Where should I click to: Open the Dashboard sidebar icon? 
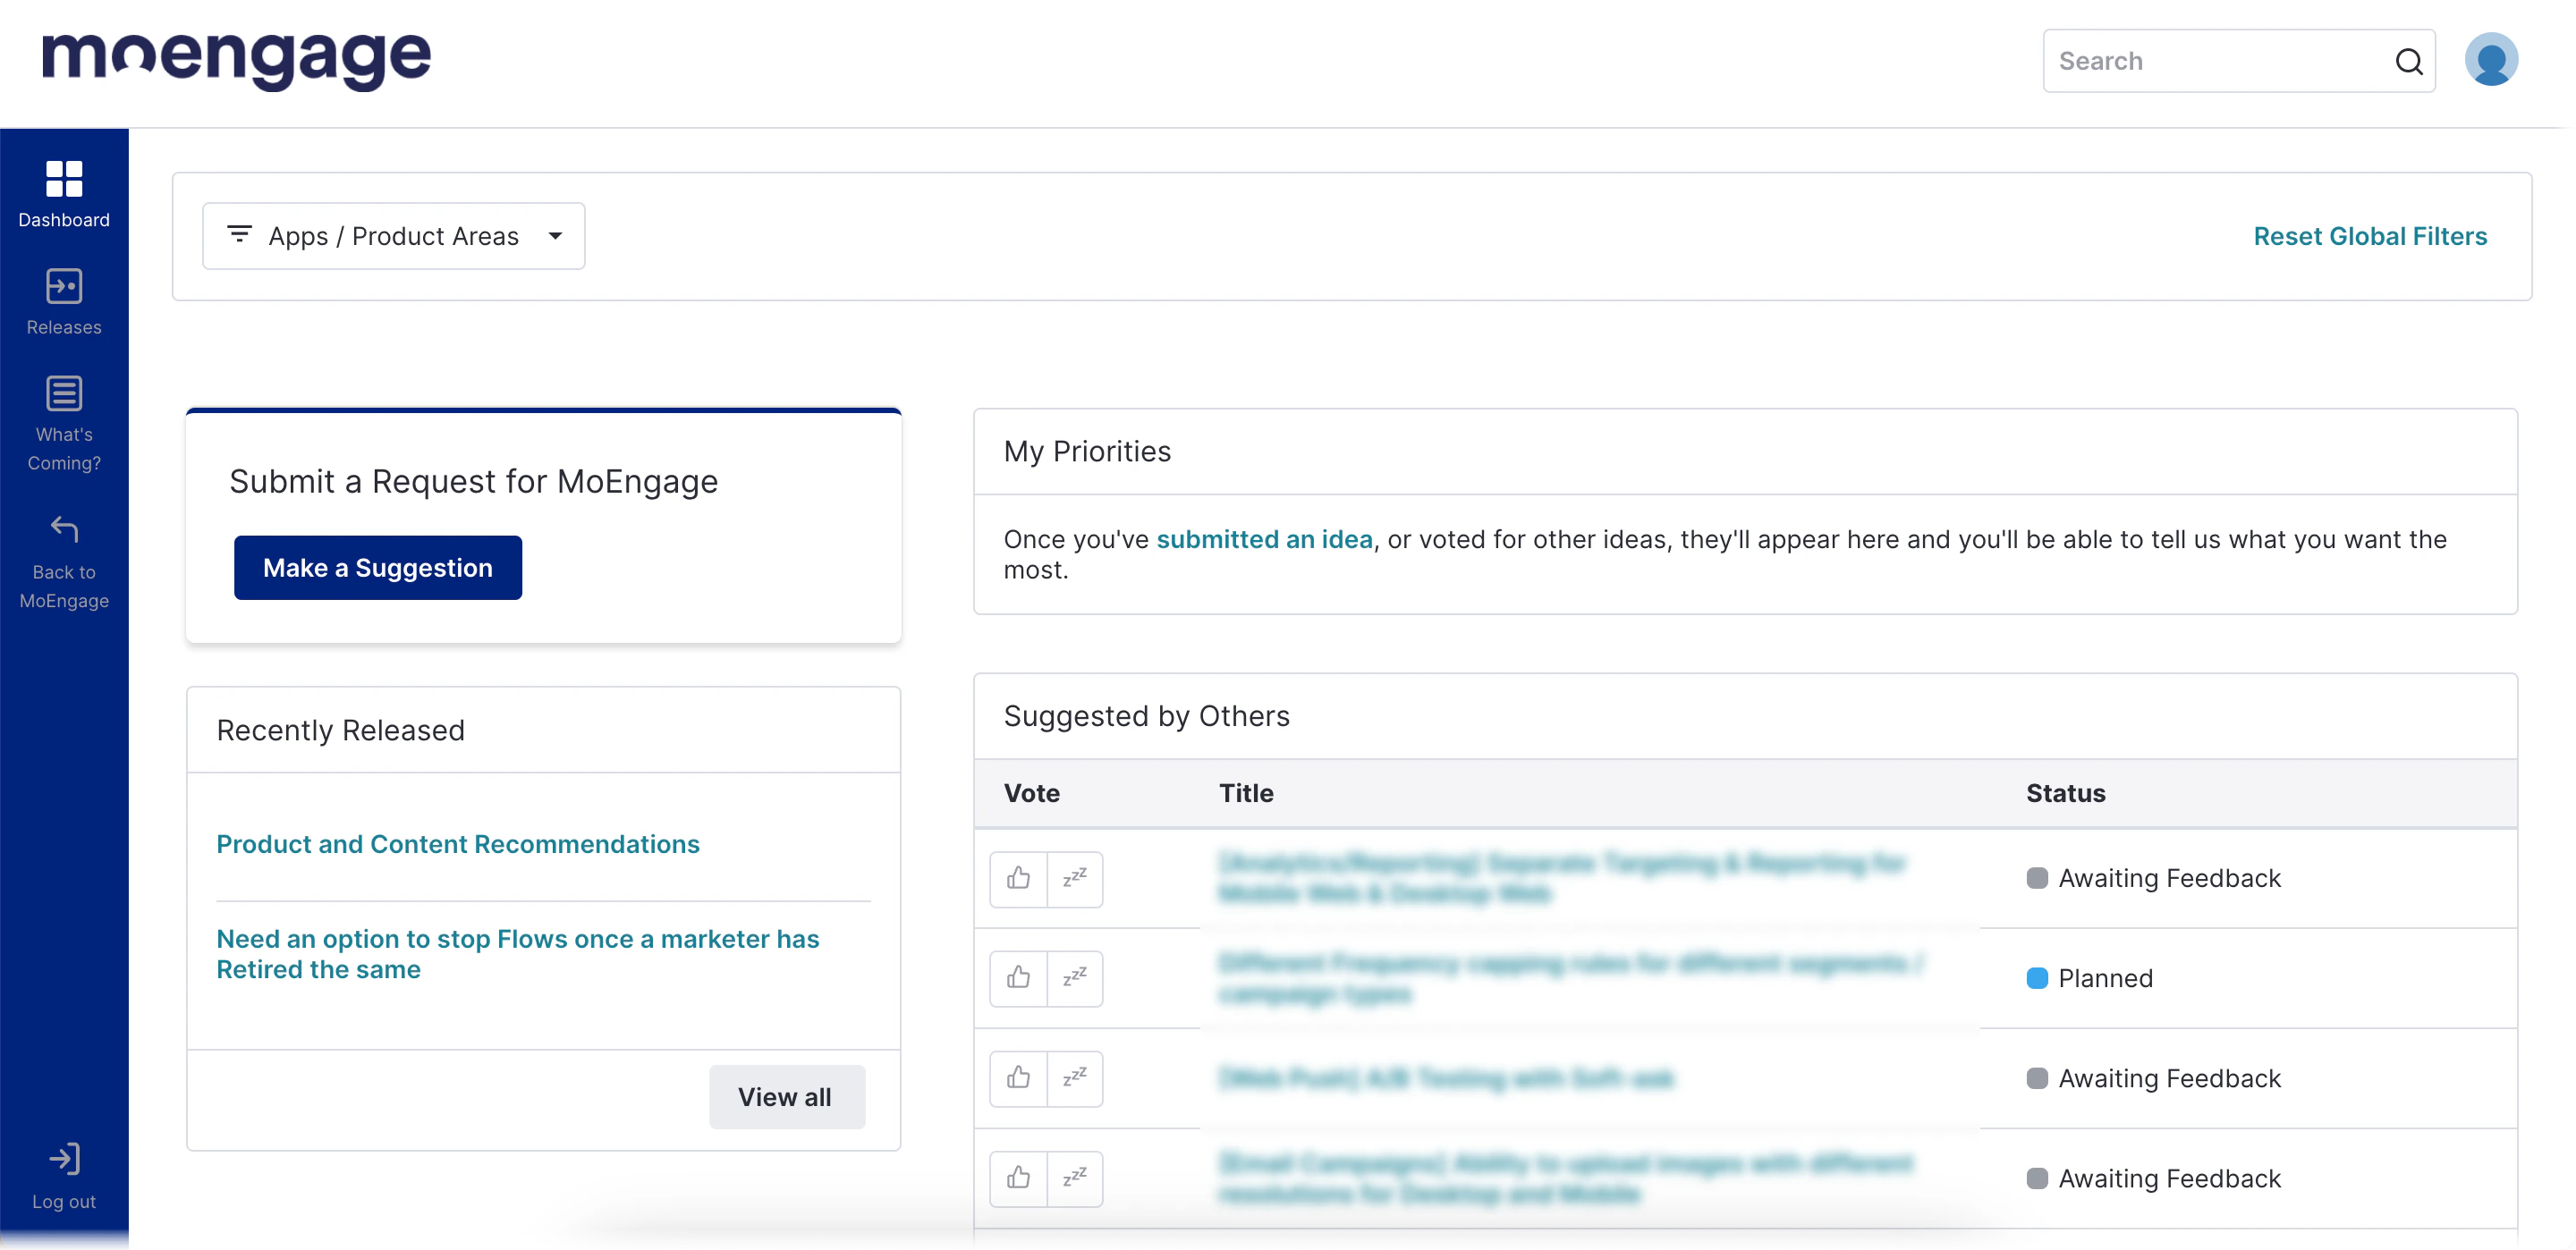(x=64, y=180)
